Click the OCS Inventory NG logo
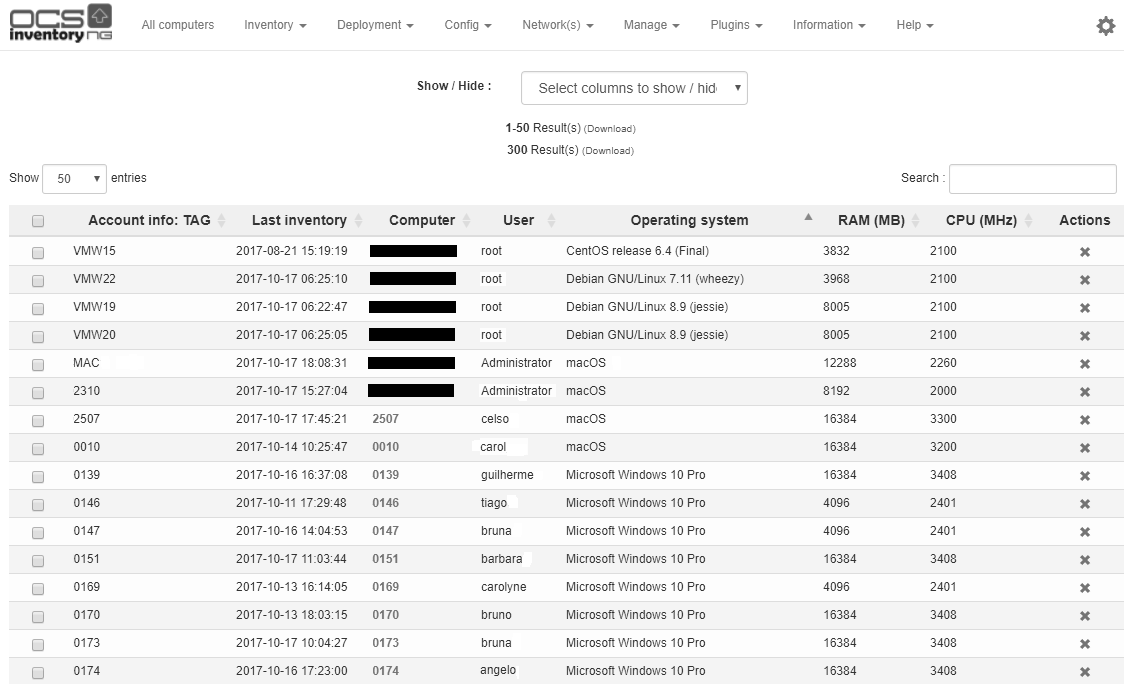This screenshot has height=684, width=1124. (x=60, y=22)
